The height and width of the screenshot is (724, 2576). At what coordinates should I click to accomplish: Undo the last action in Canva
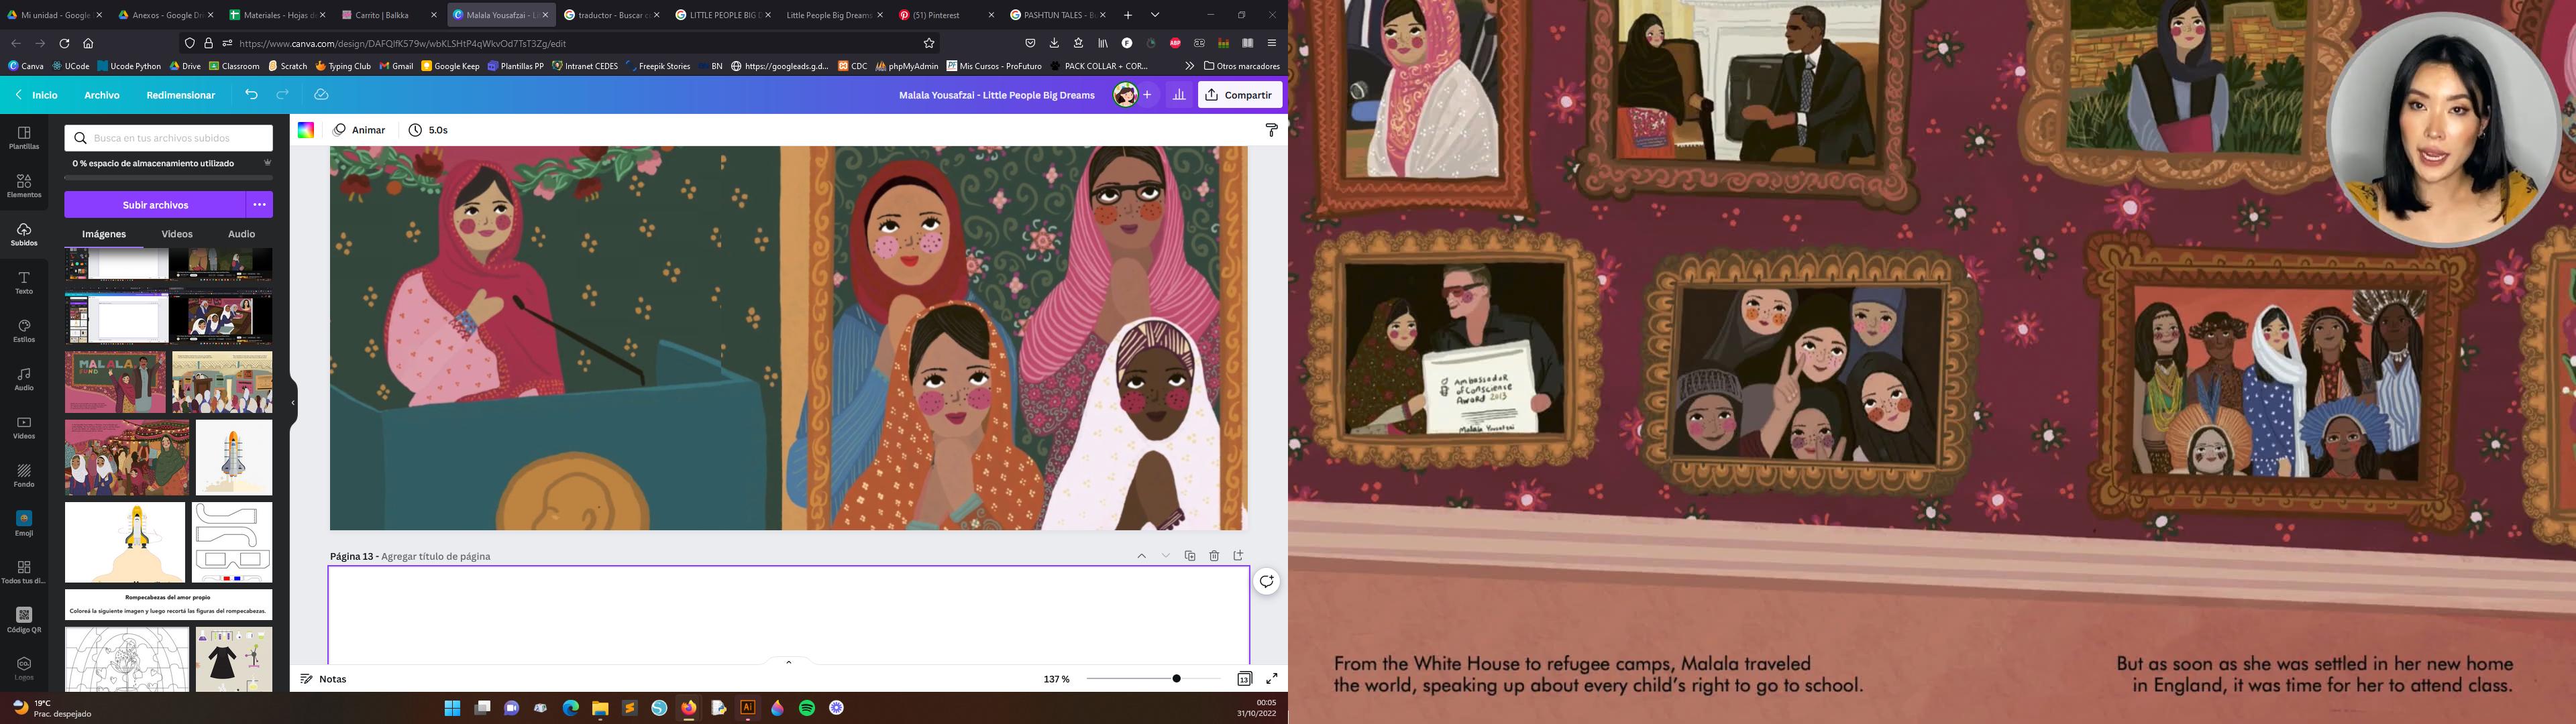click(x=251, y=95)
